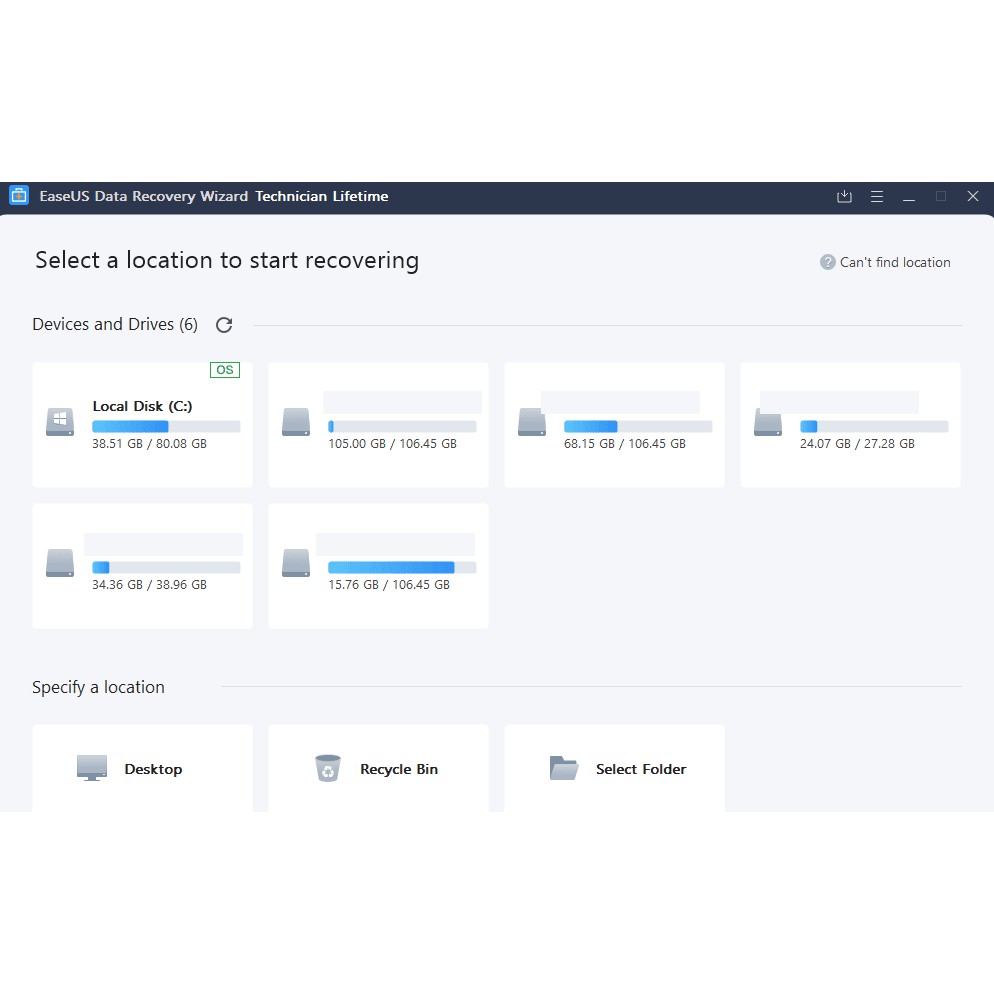Click drive icon beside 34.36 GB / 38.96 GB
The width and height of the screenshot is (994, 994).
(x=60, y=563)
